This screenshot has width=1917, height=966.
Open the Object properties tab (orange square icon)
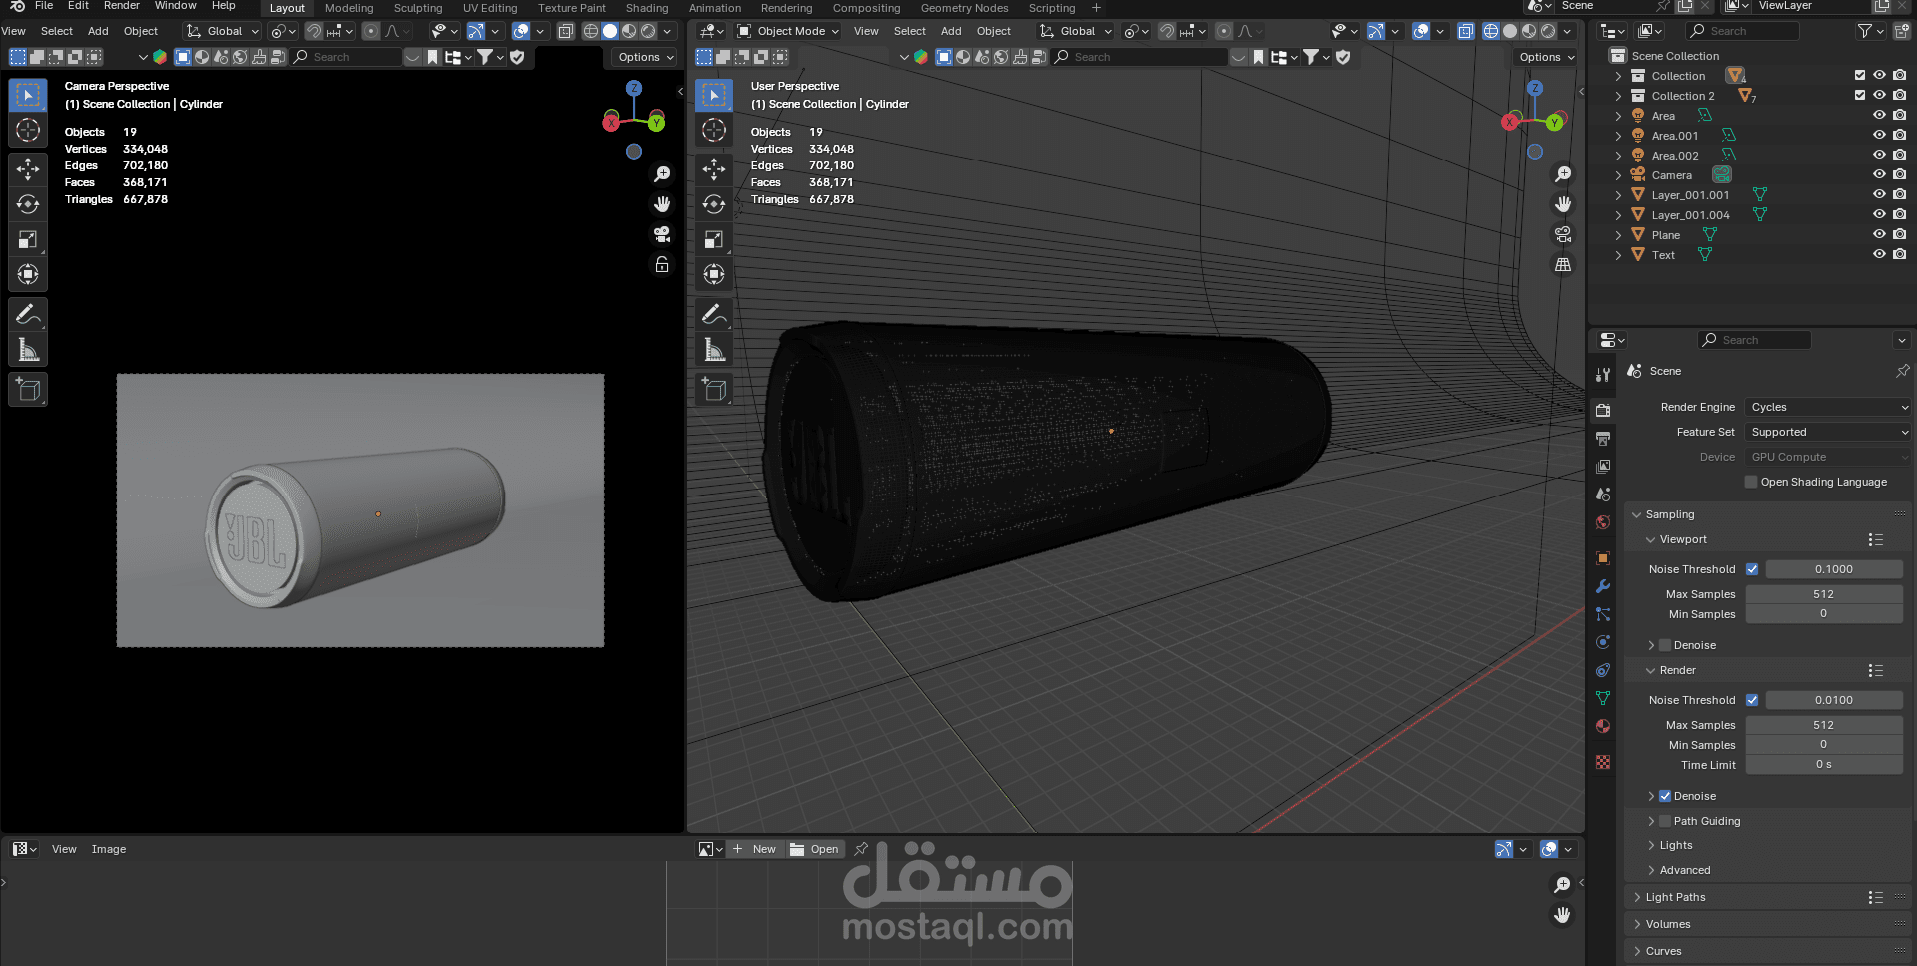point(1603,558)
